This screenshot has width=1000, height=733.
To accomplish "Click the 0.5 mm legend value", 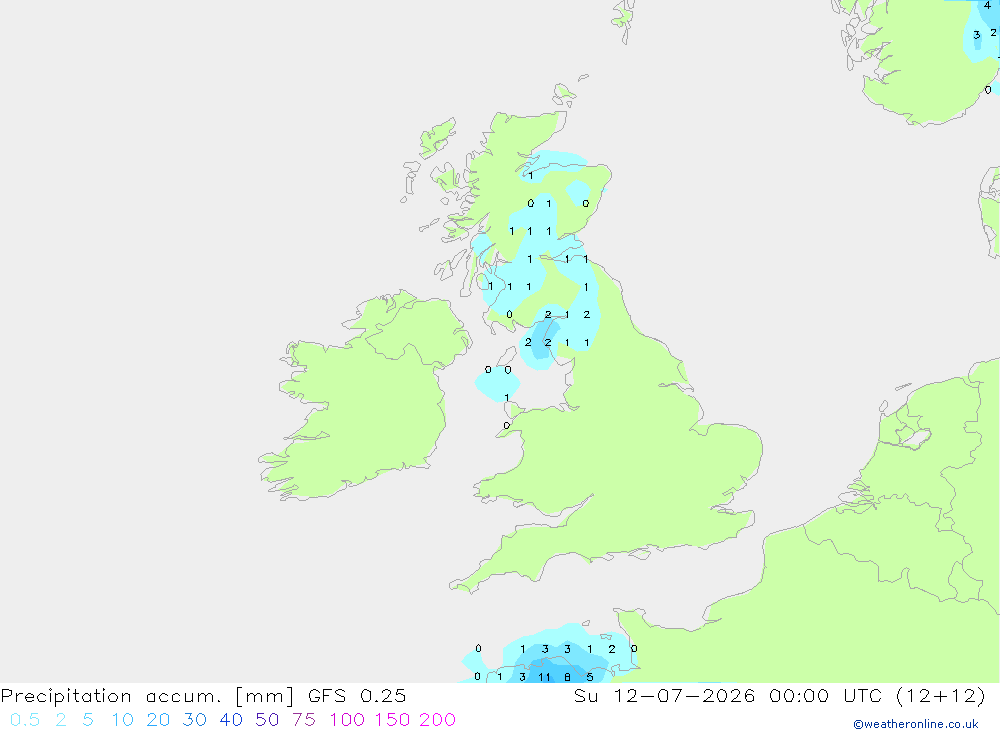I will 25,720.
